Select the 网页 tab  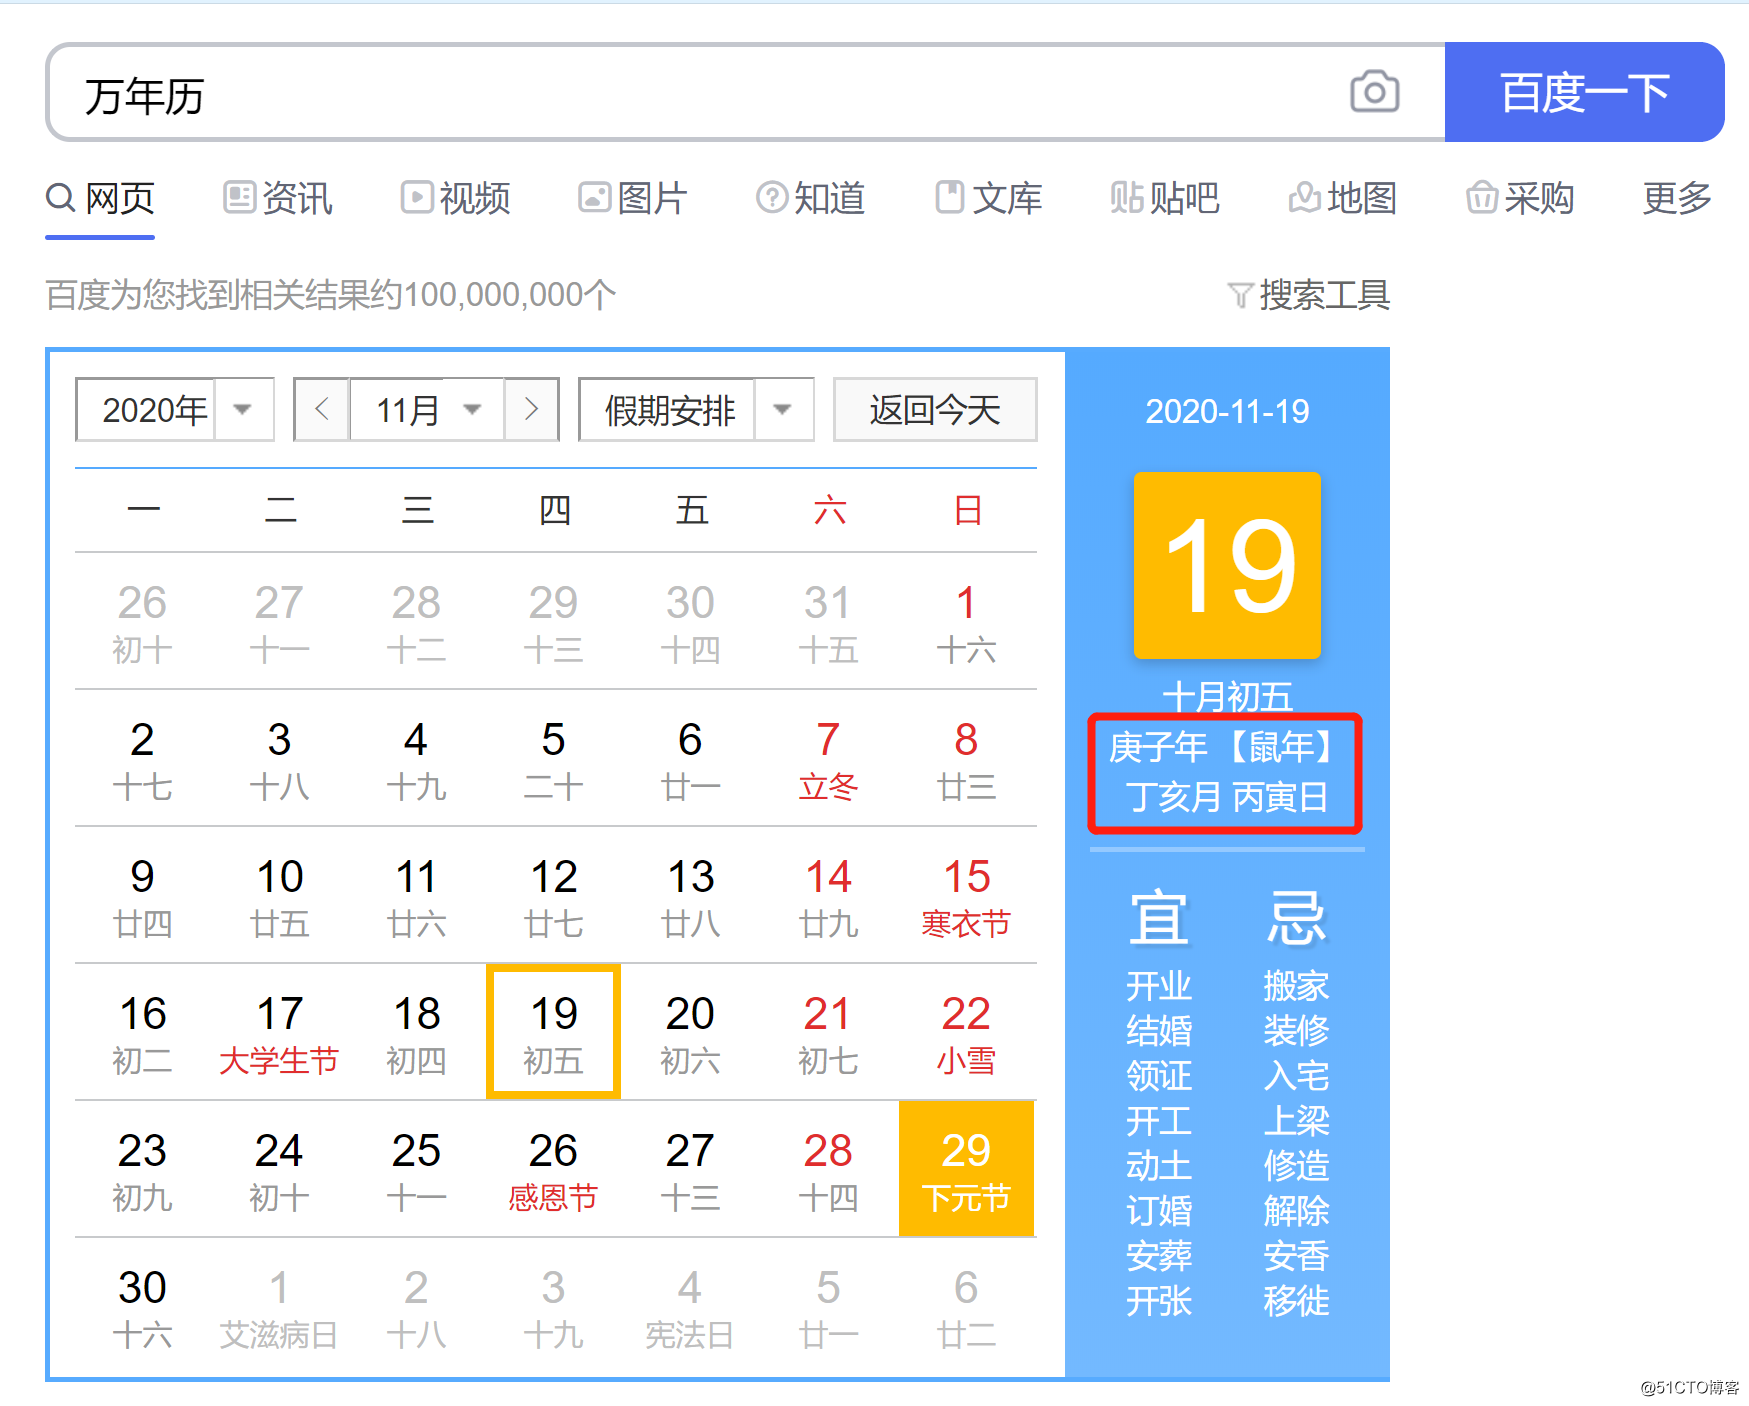pyautogui.click(x=100, y=198)
